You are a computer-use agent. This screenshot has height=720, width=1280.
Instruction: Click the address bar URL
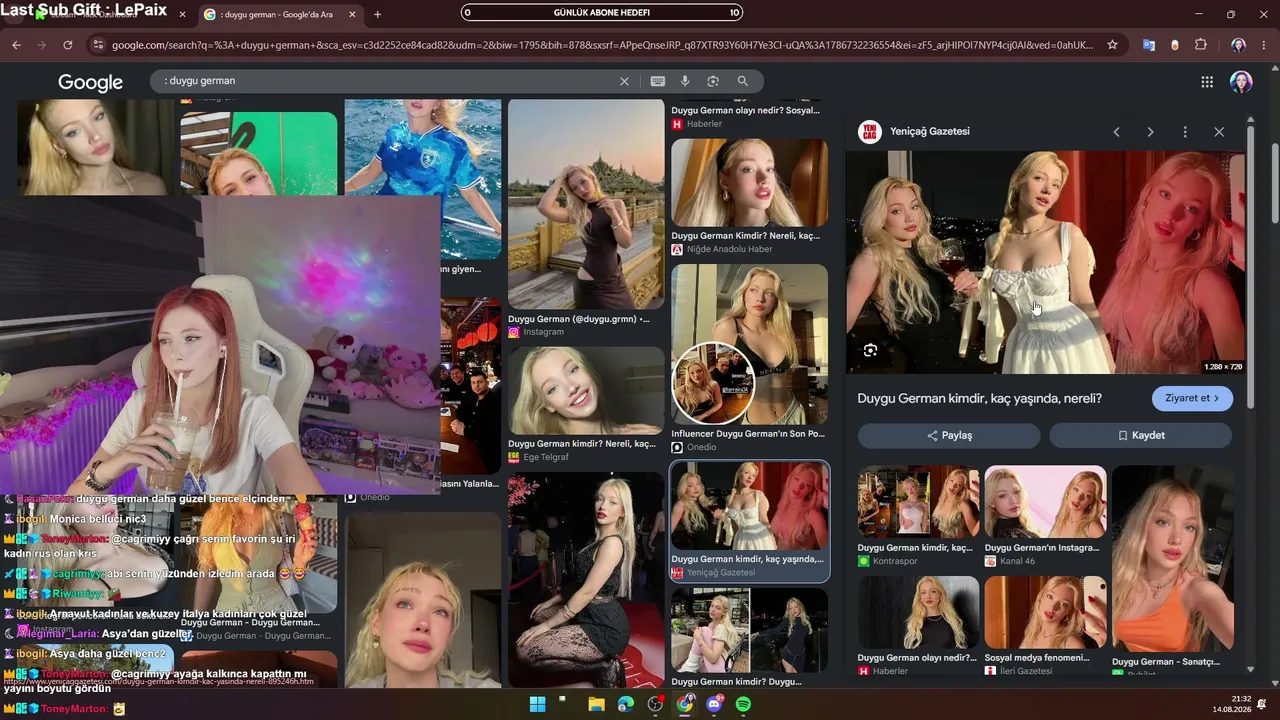coord(600,45)
